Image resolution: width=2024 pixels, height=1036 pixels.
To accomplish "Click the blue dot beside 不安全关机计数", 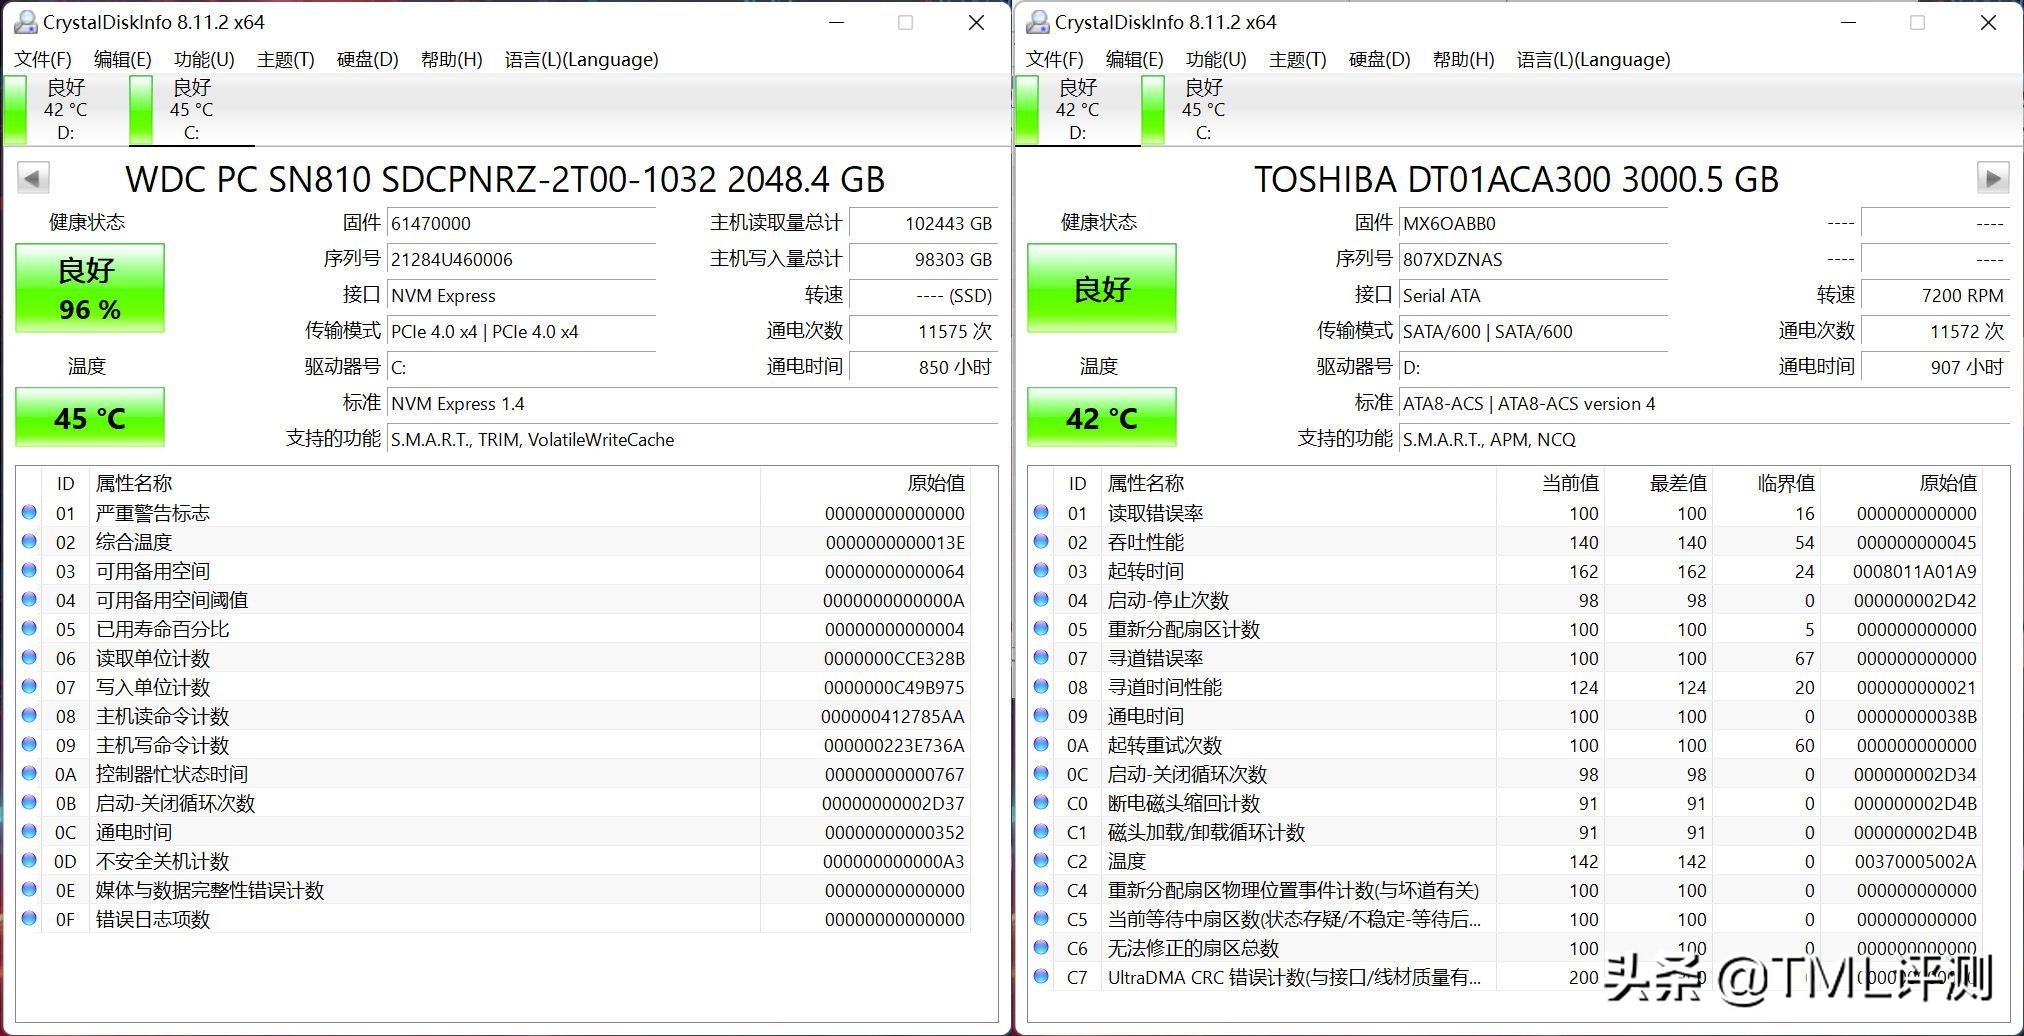I will click(29, 861).
